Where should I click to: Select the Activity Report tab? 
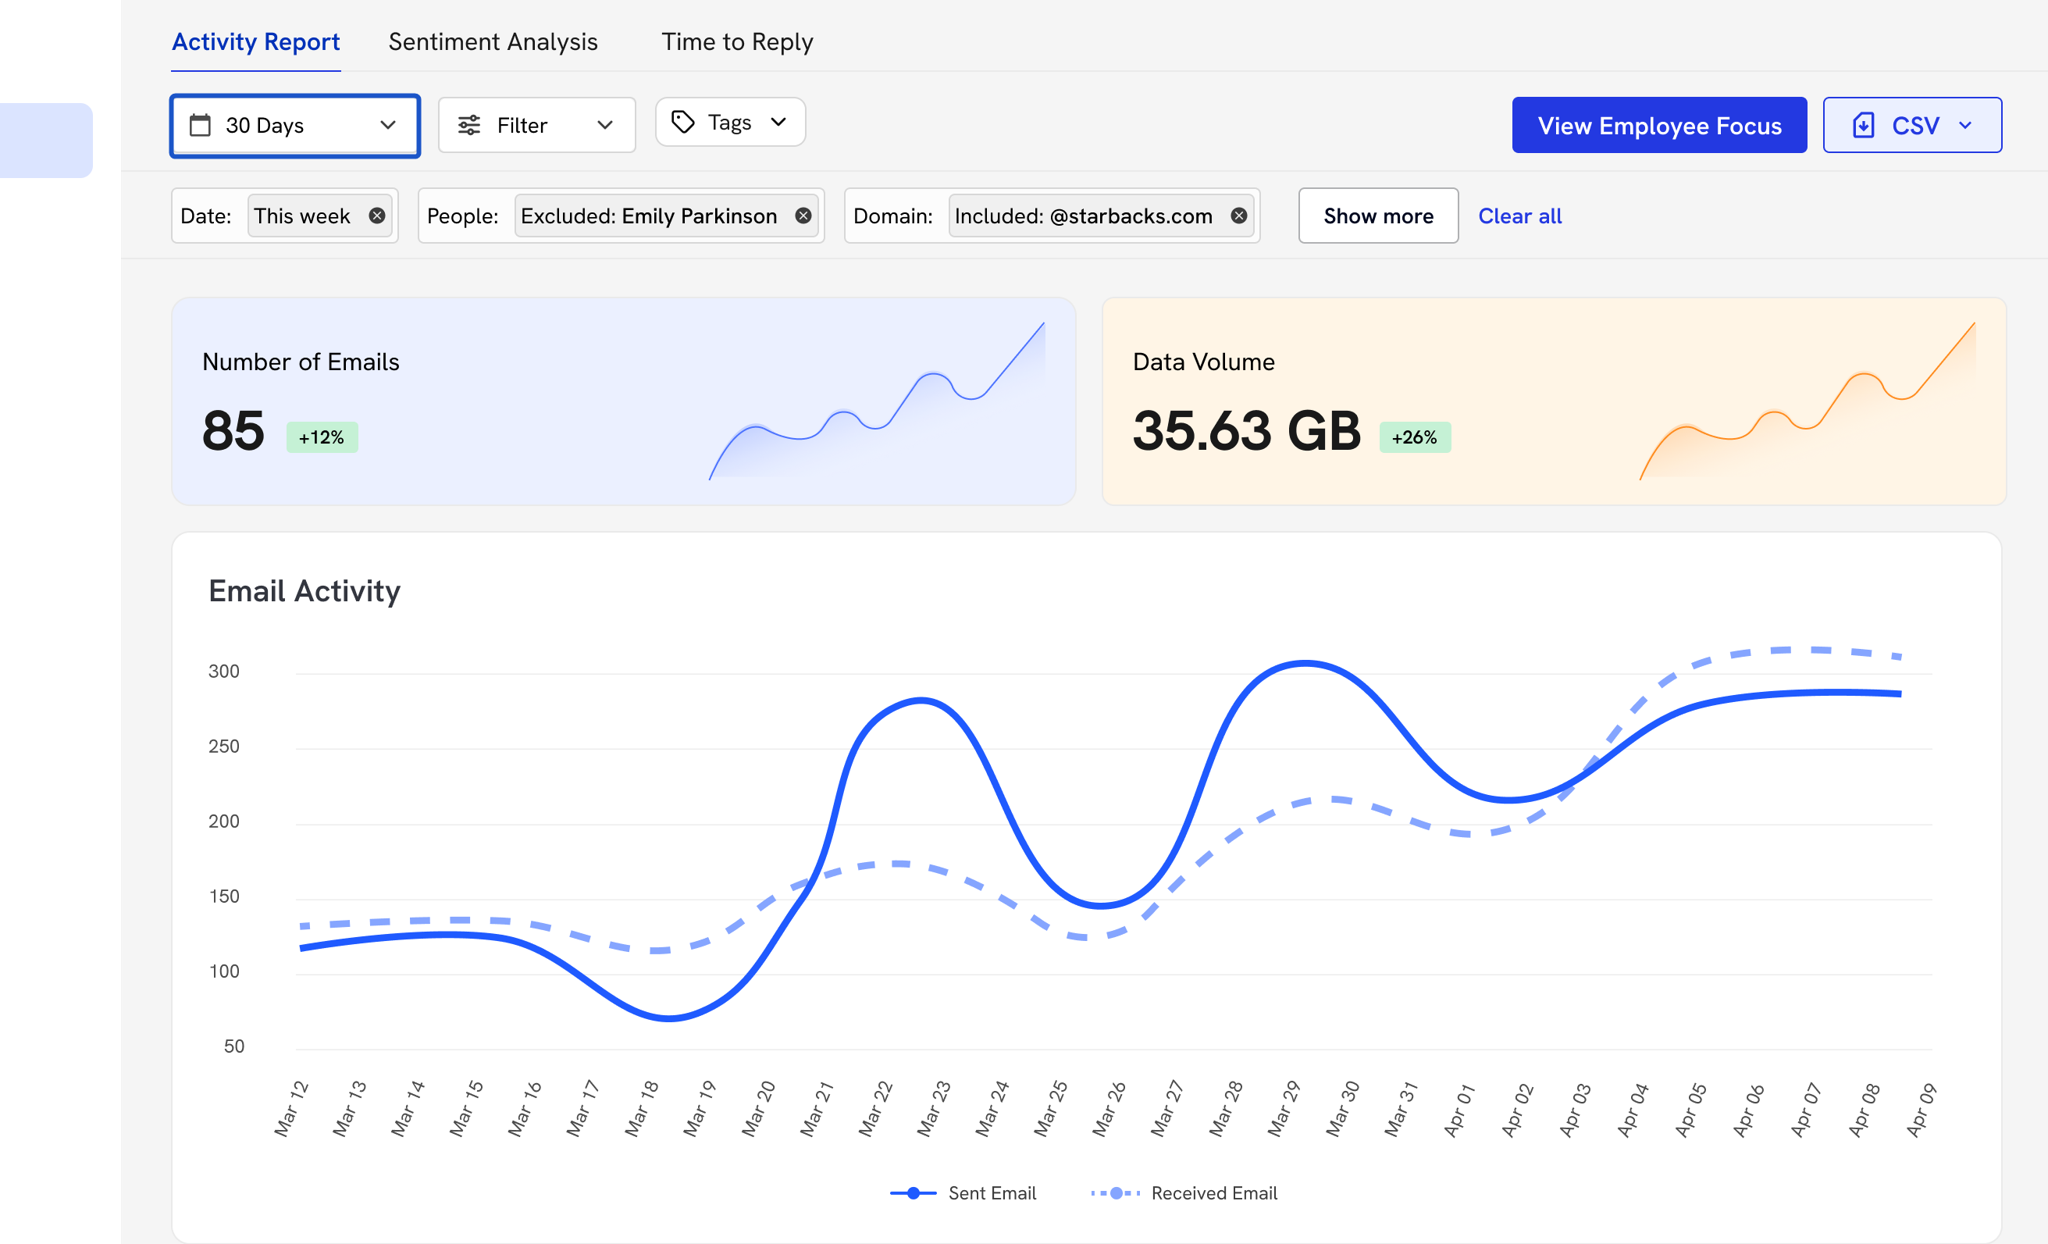pos(256,42)
